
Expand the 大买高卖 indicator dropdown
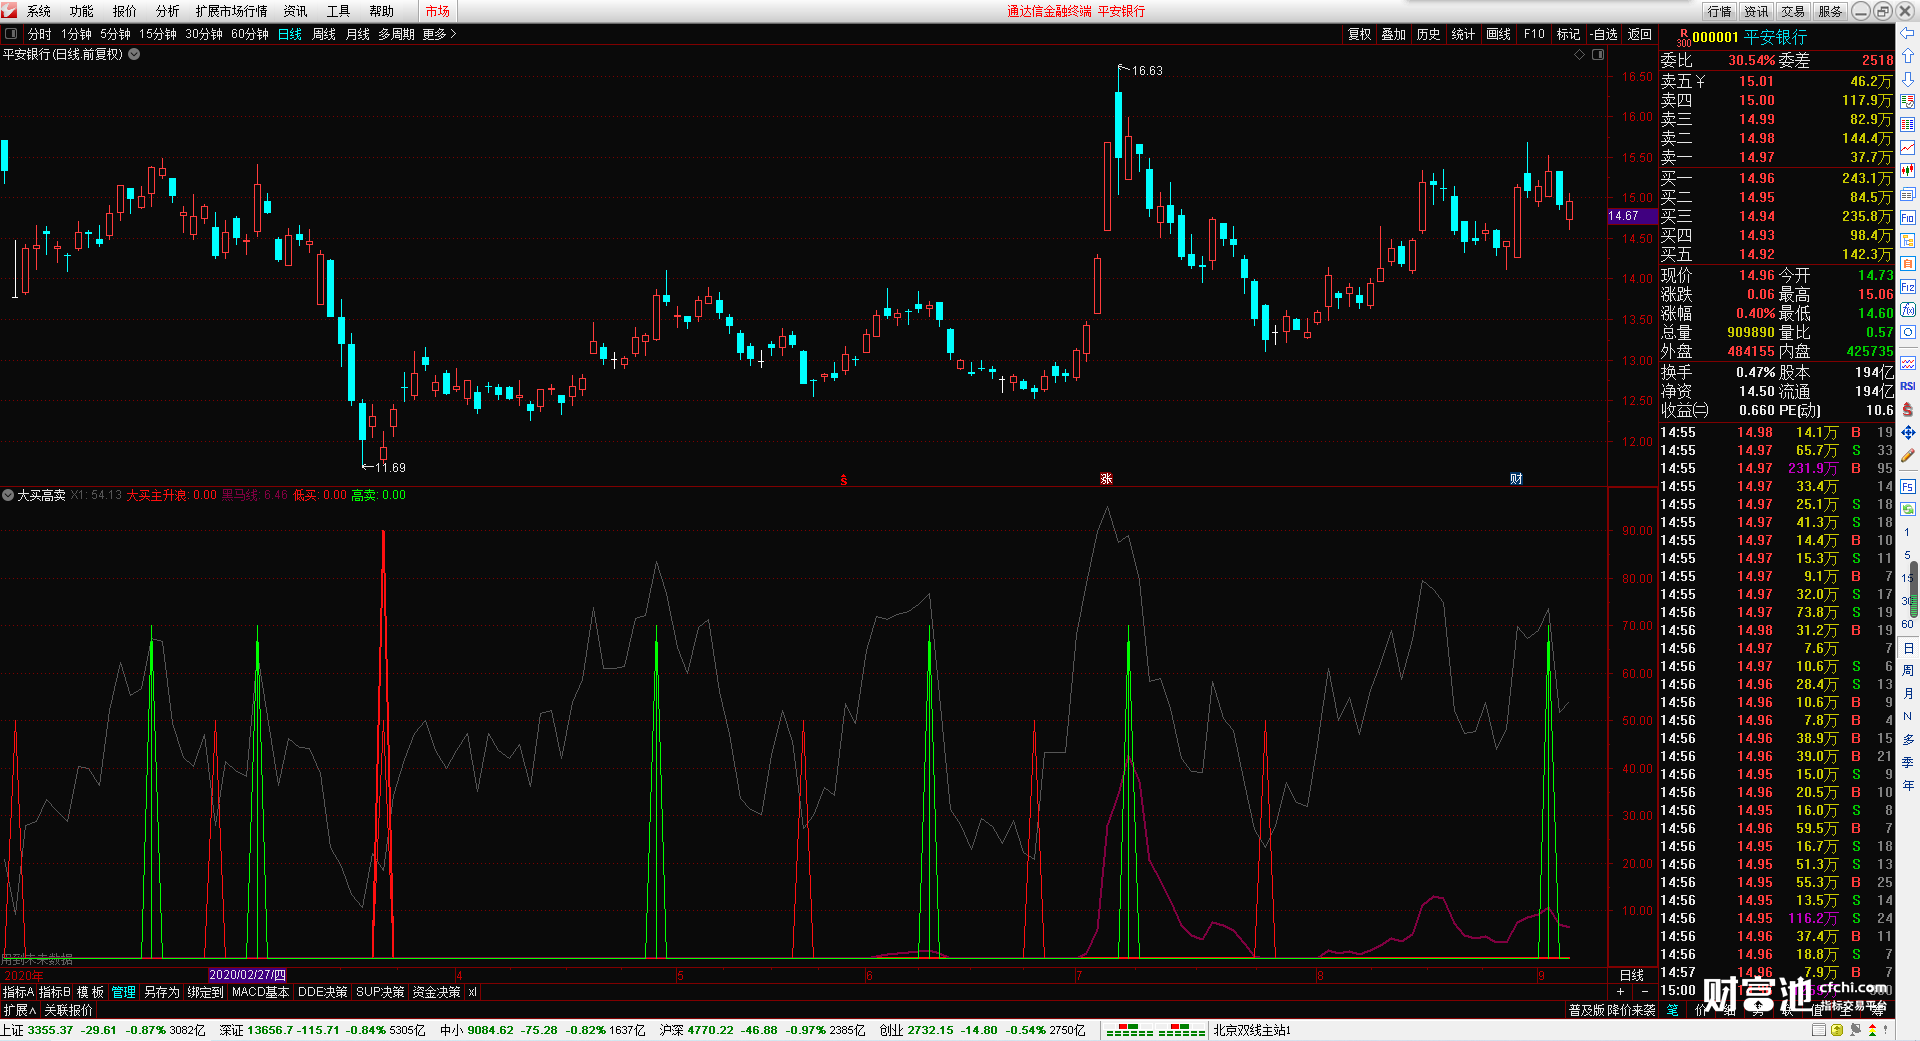[x=8, y=495]
